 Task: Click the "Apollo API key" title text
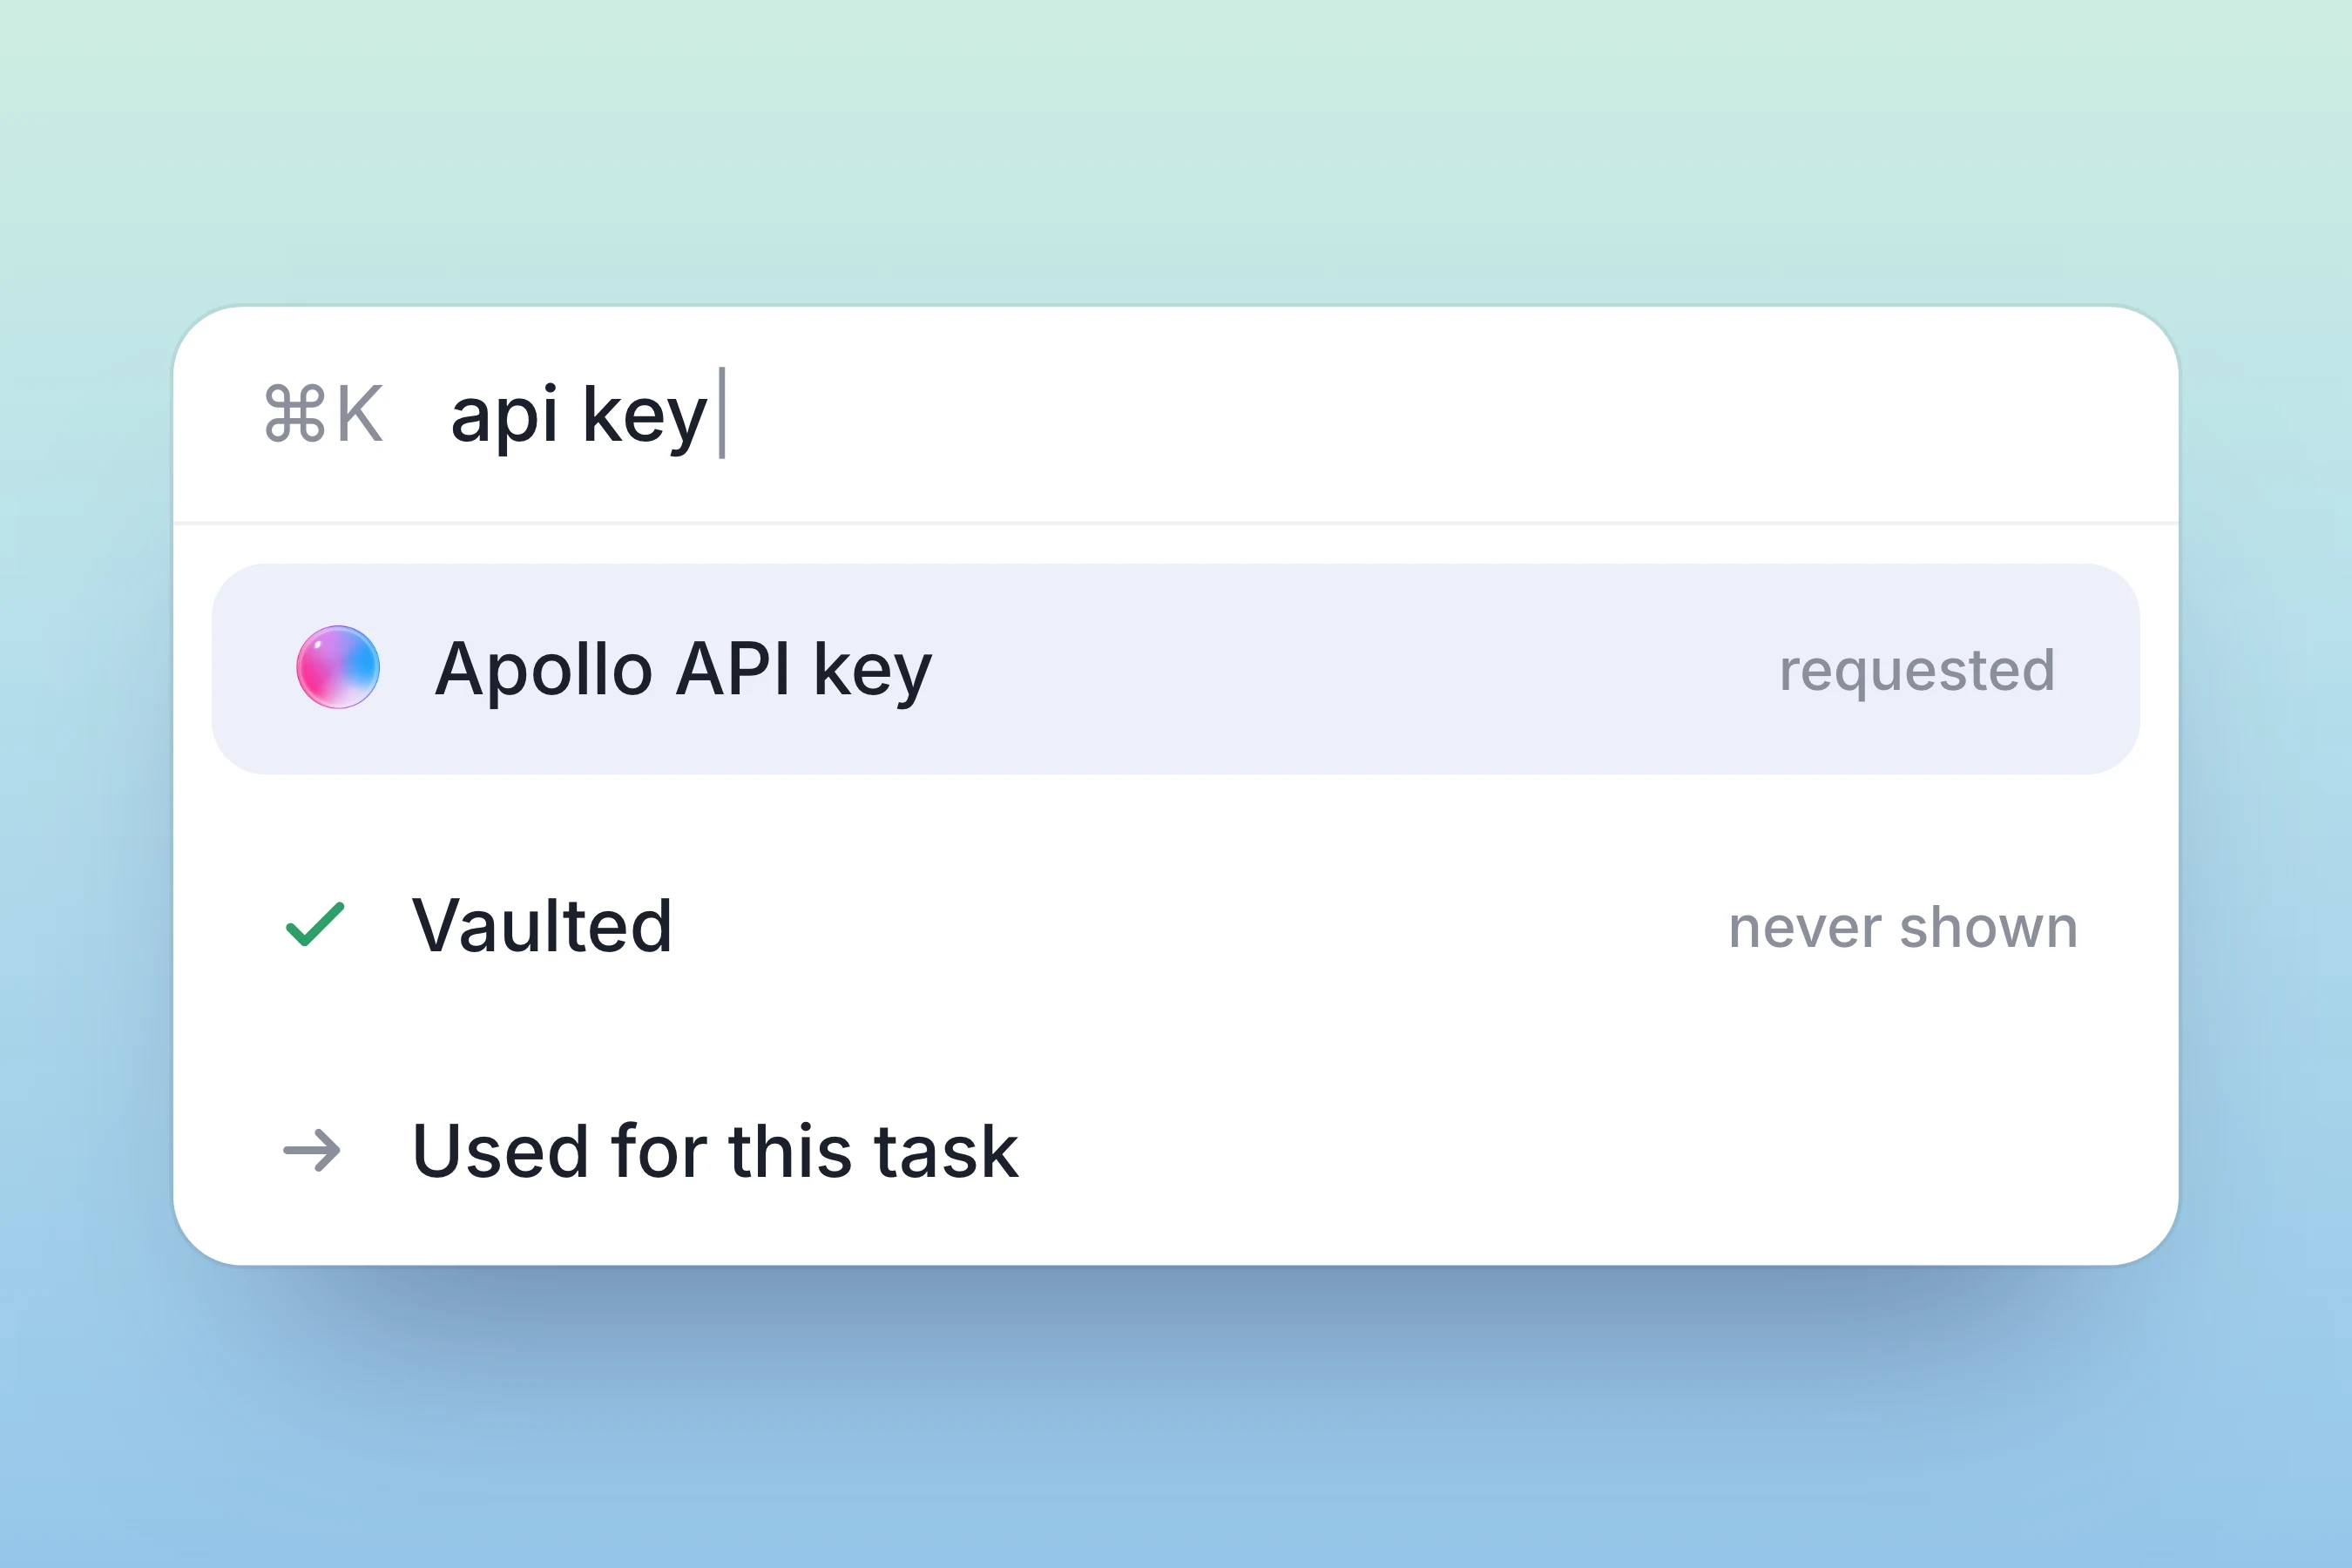coord(683,670)
